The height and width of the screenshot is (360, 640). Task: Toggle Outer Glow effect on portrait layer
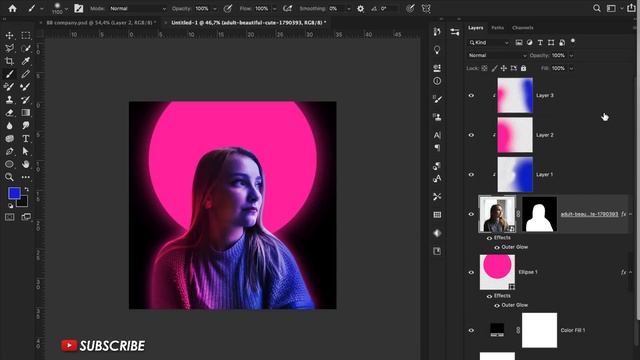[497, 247]
